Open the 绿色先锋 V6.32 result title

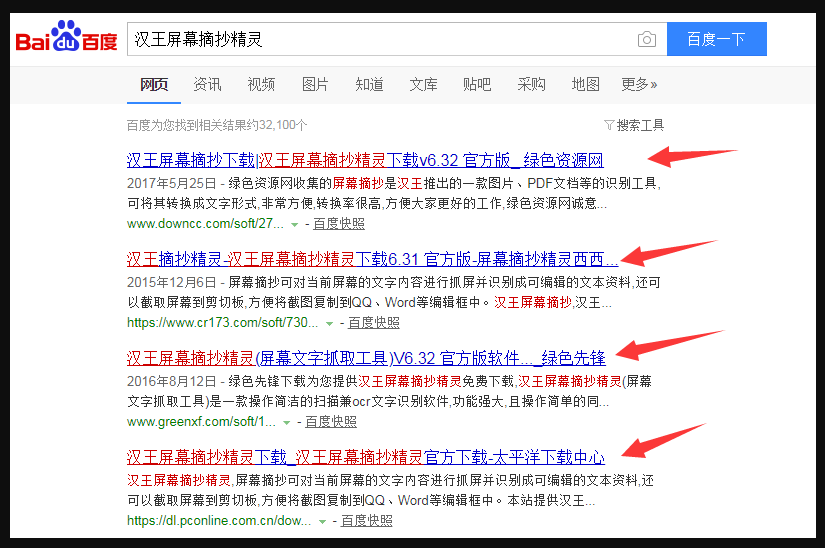366,358
